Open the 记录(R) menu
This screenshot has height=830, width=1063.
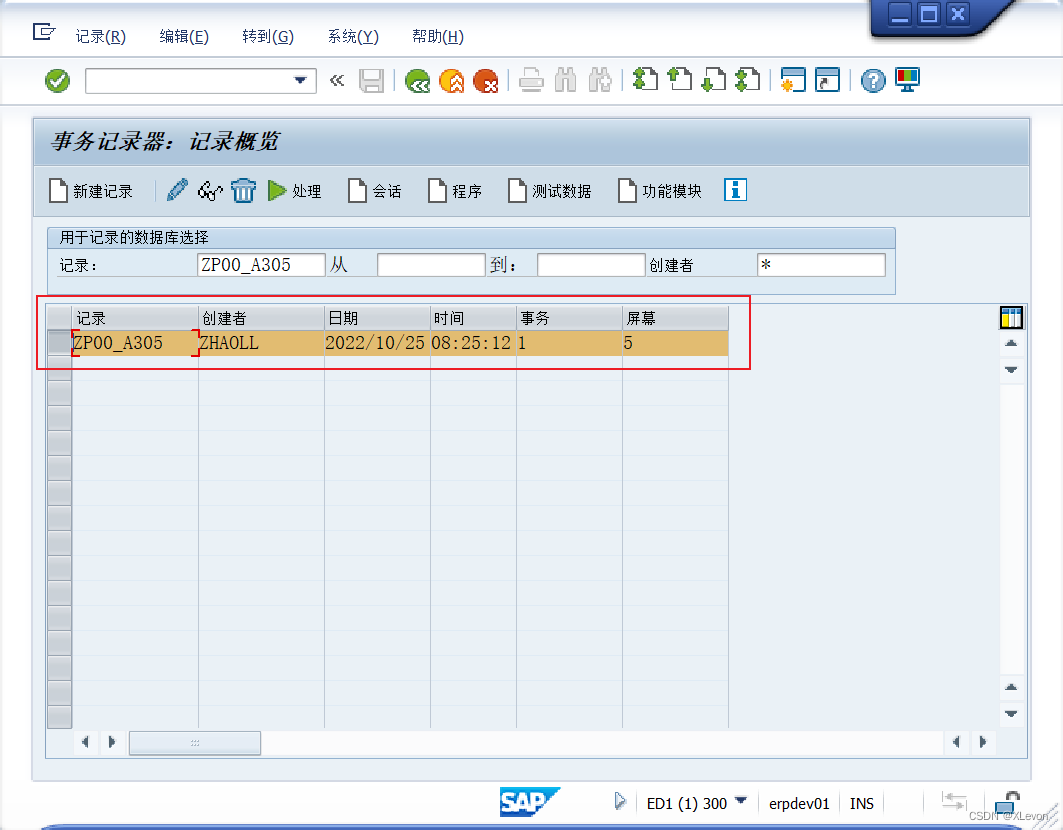coord(100,36)
